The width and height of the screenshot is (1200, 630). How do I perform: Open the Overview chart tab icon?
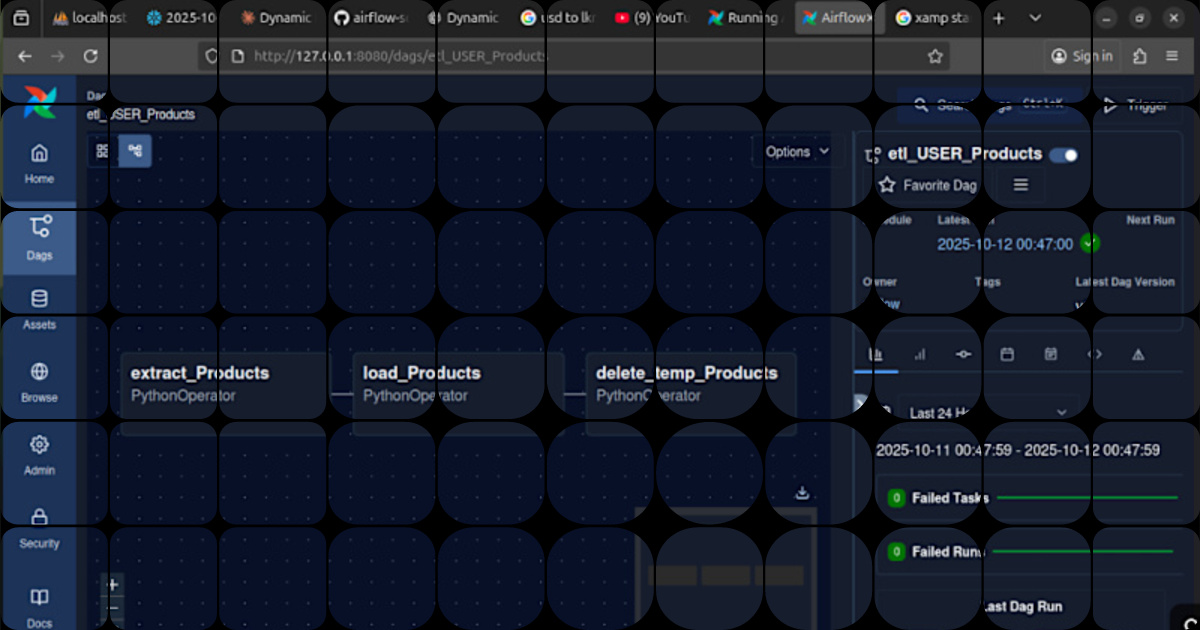click(x=876, y=354)
